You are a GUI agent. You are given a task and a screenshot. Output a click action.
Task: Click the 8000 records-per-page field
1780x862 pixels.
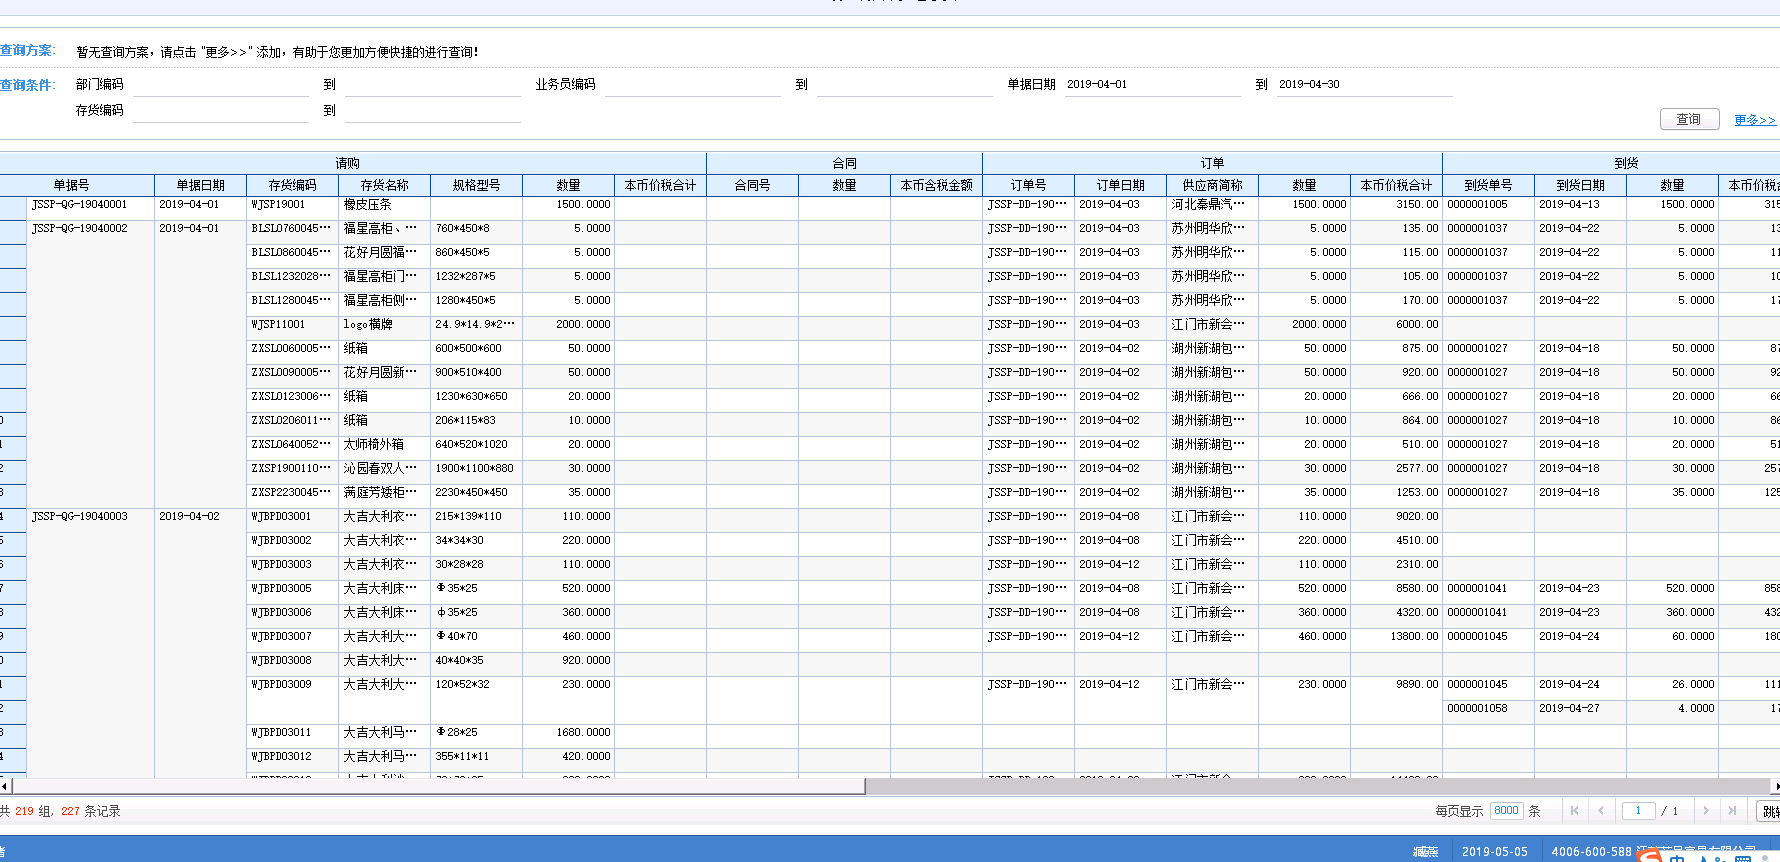tap(1506, 811)
